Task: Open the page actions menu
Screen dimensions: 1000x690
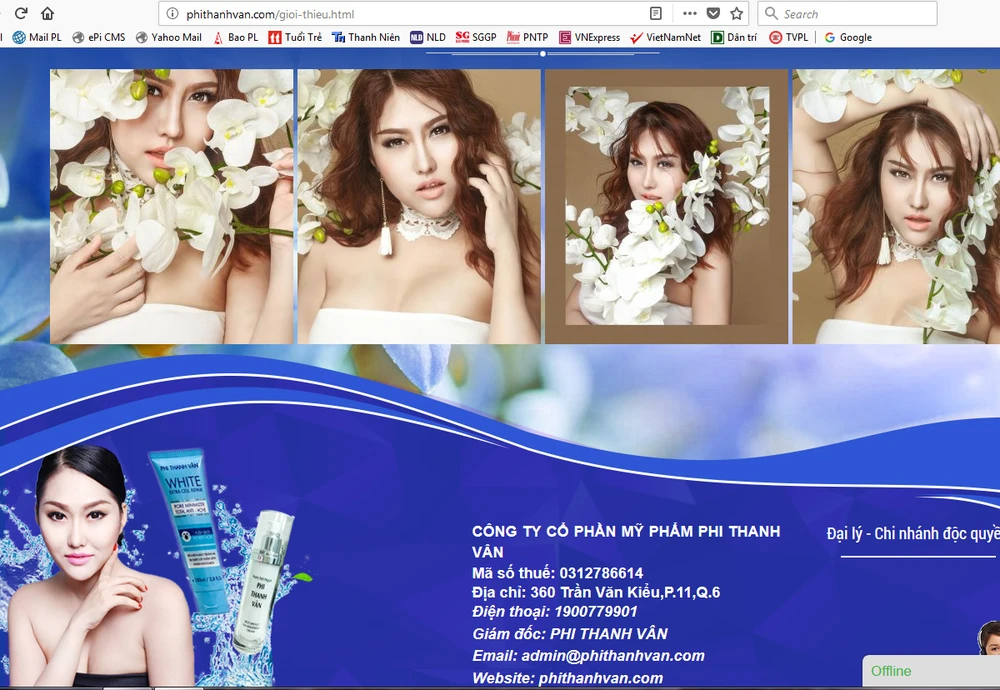Action: point(688,13)
